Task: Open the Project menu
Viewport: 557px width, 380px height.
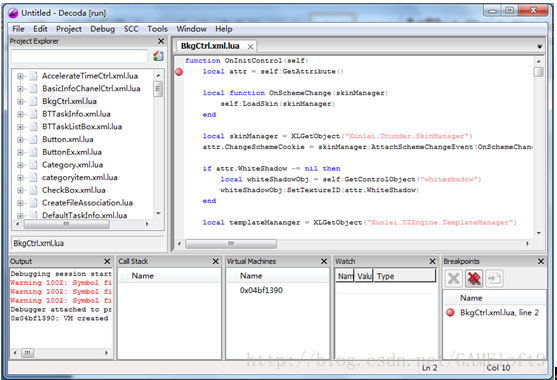Action: [x=69, y=29]
